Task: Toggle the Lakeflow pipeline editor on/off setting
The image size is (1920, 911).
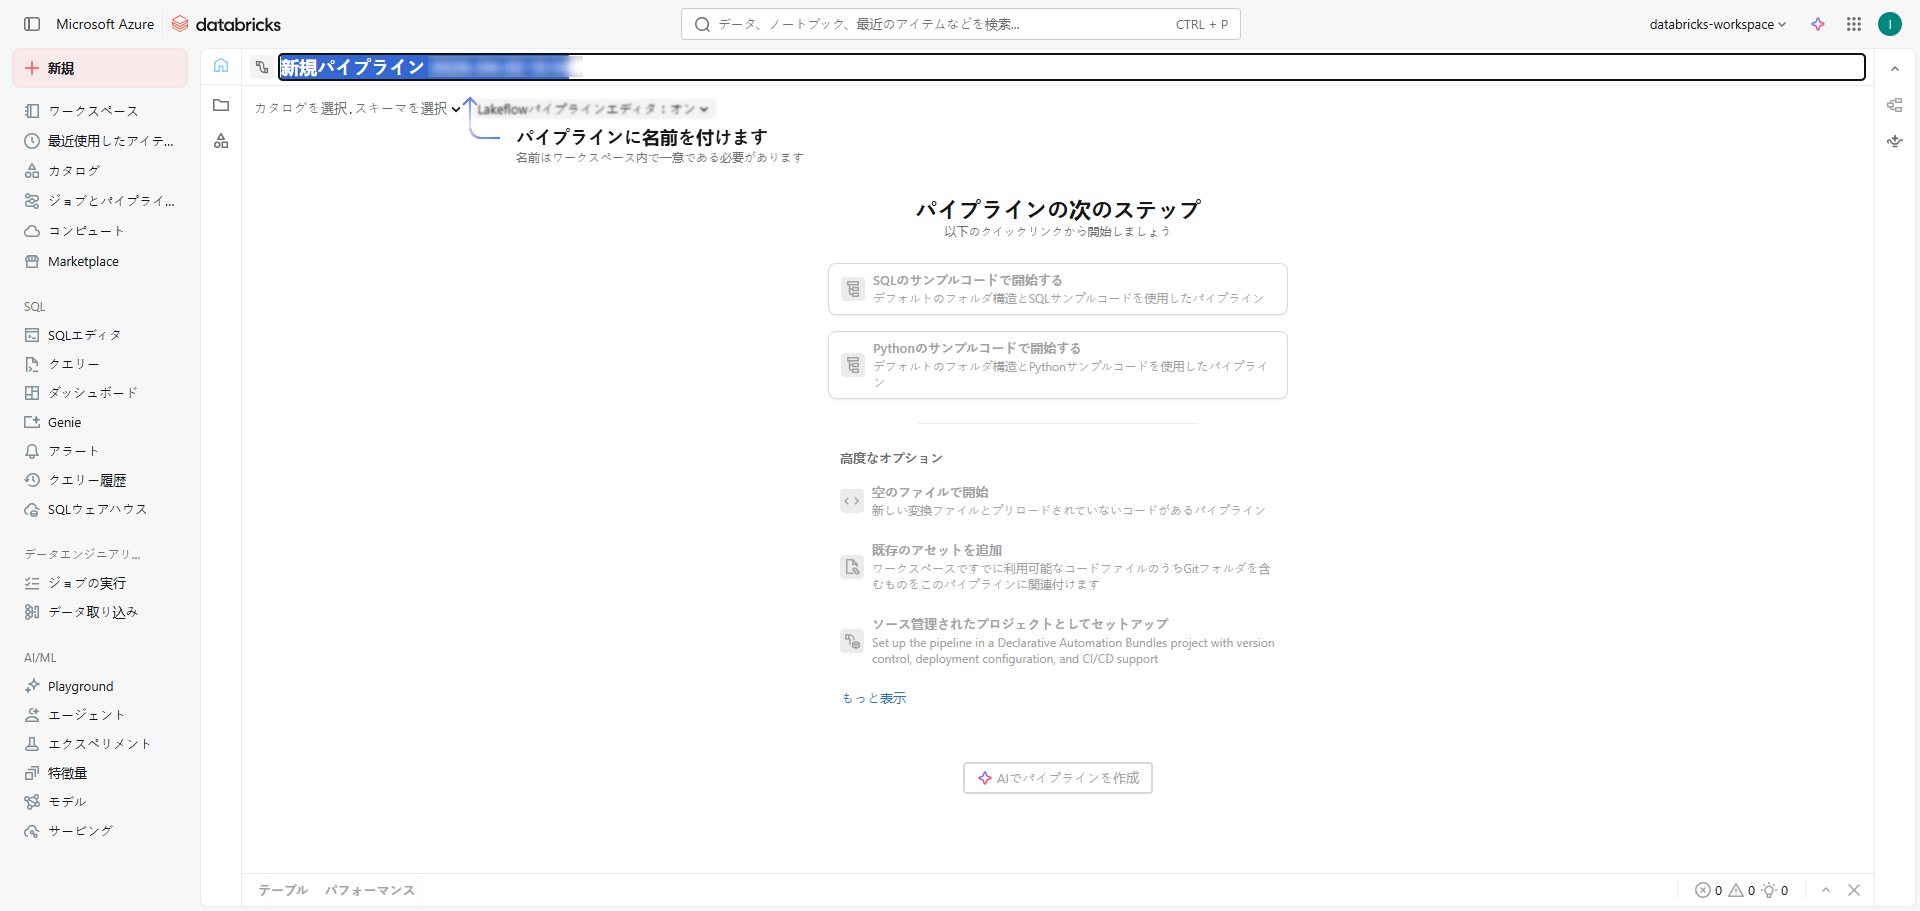Action: click(593, 109)
